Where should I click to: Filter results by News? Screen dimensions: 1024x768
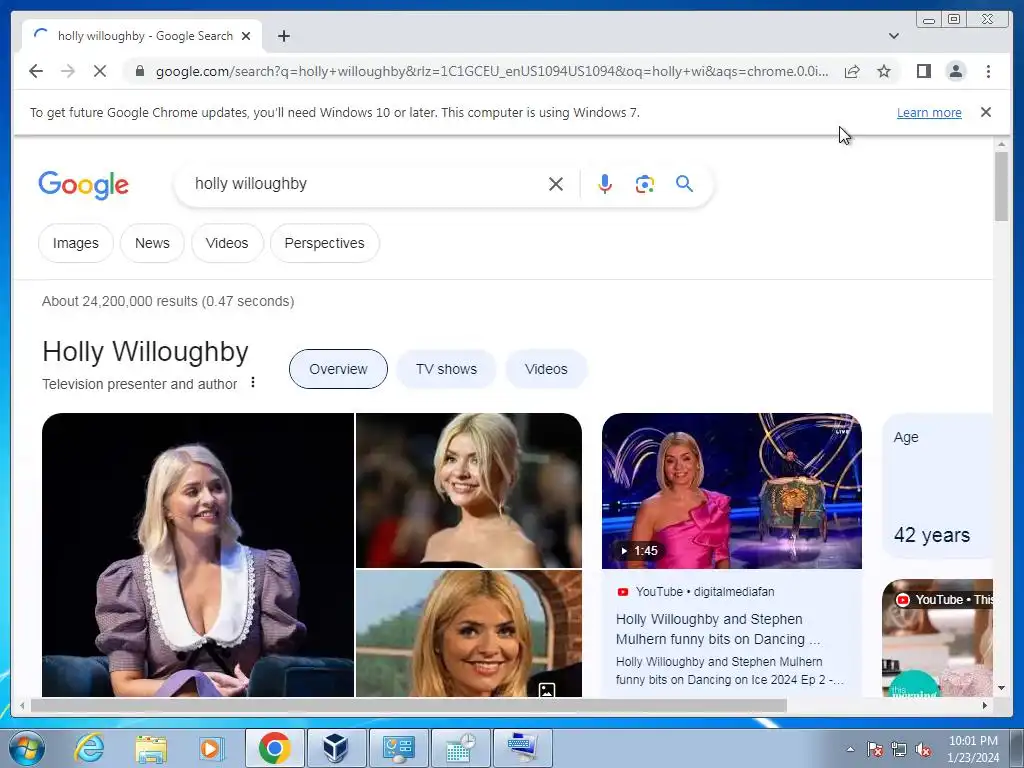coord(152,243)
